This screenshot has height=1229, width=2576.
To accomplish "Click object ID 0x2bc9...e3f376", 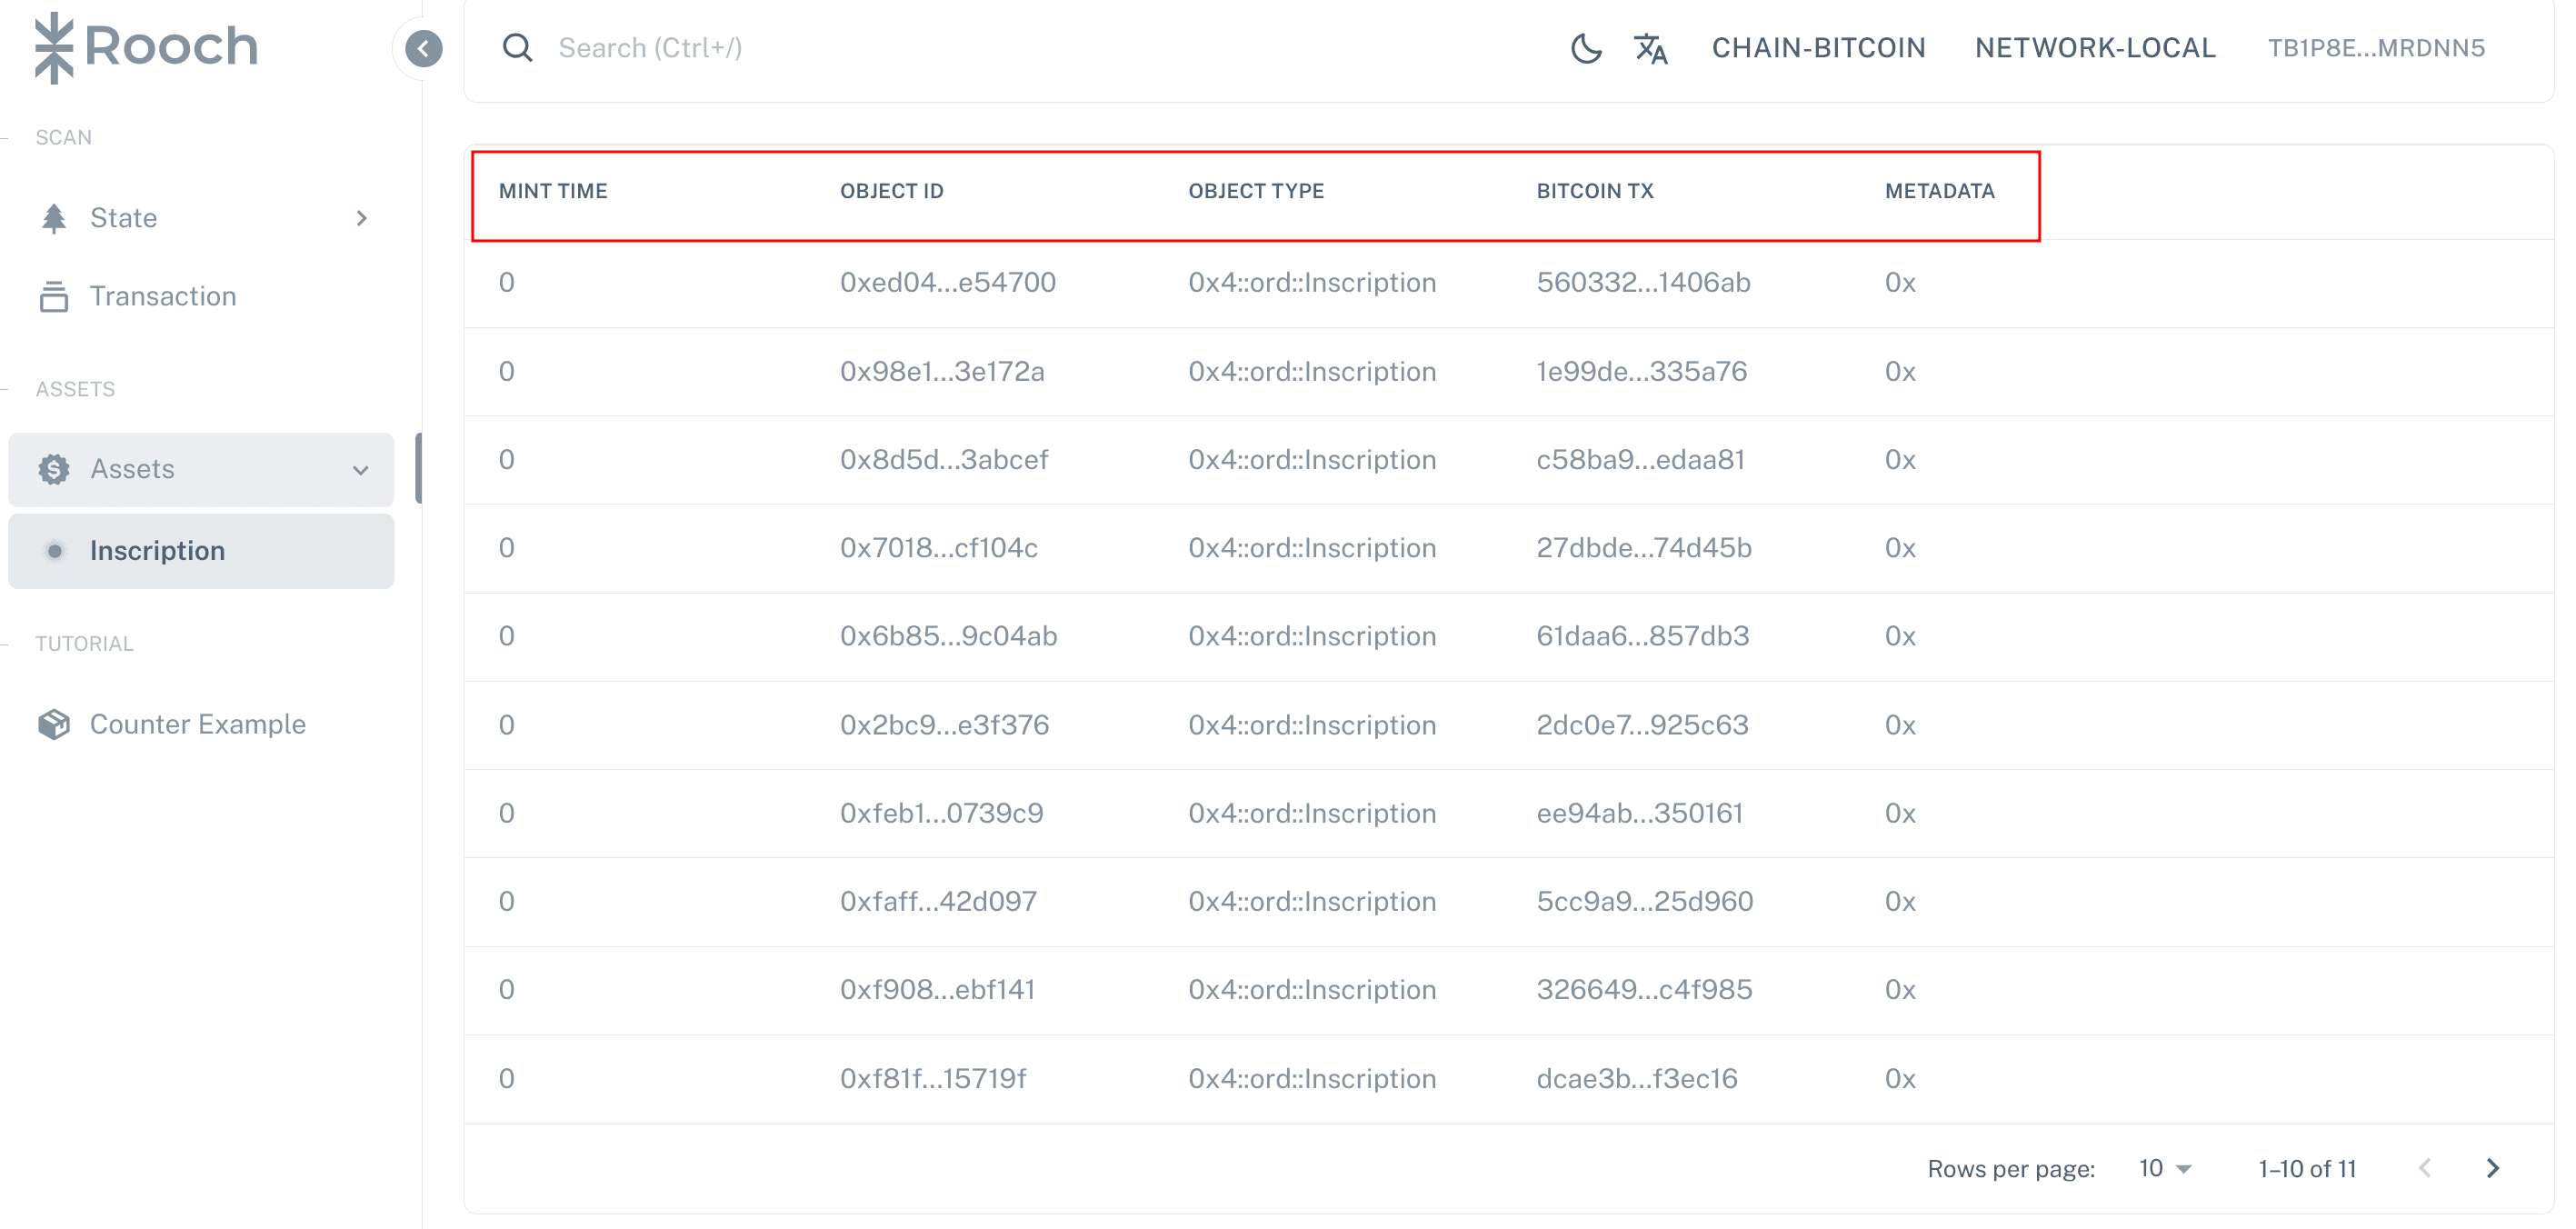I will tap(944, 725).
